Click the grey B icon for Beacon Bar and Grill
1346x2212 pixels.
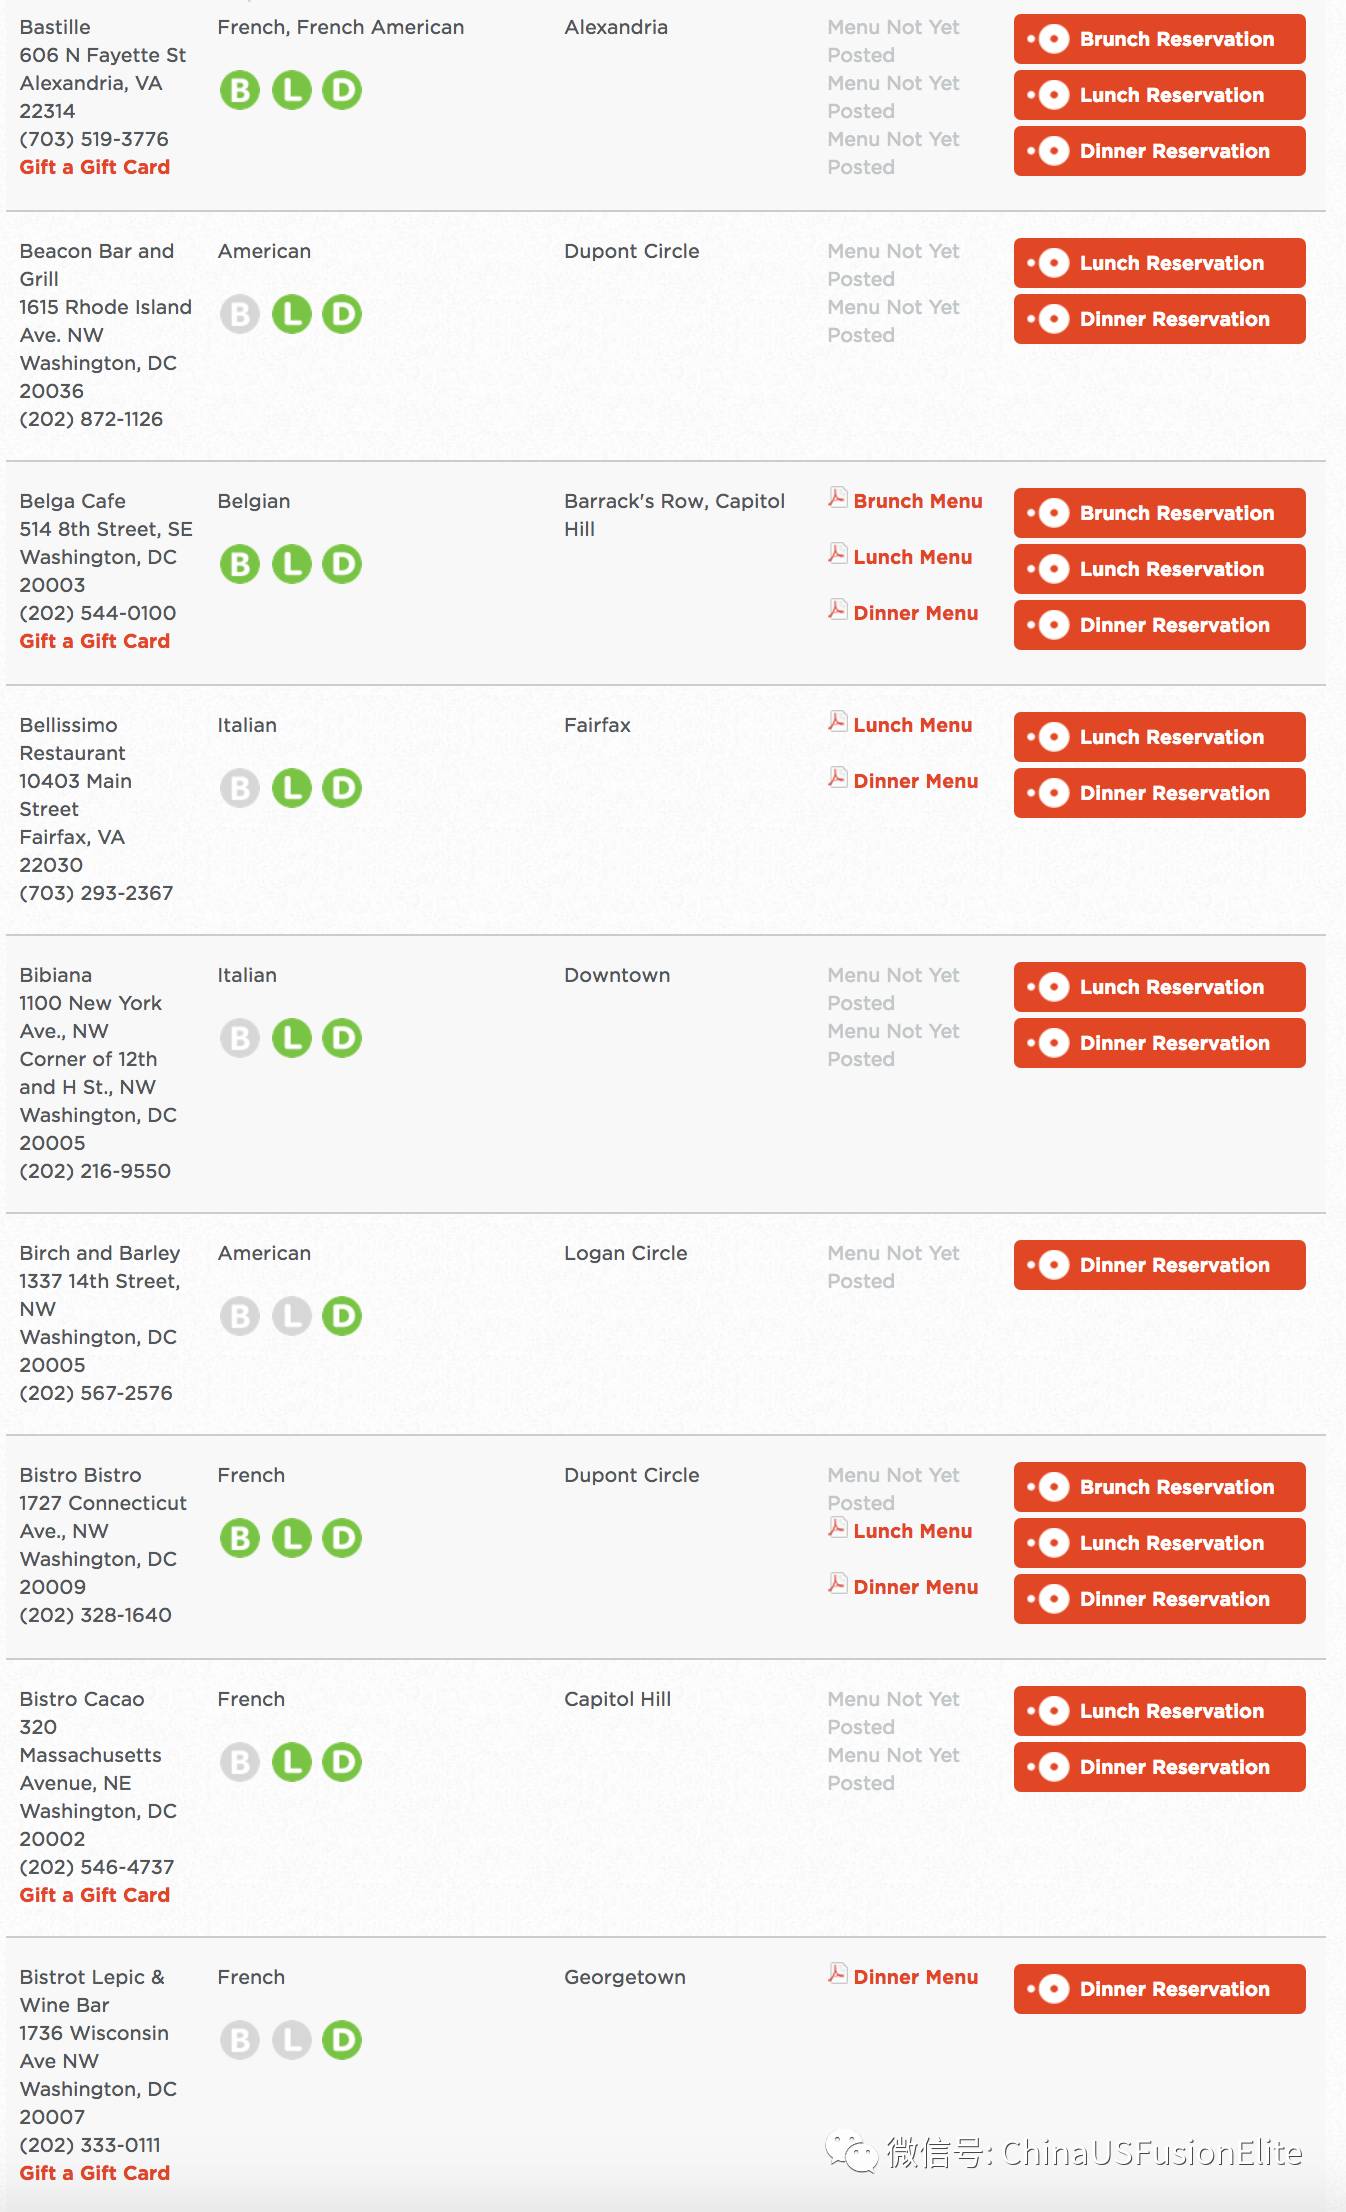[240, 314]
